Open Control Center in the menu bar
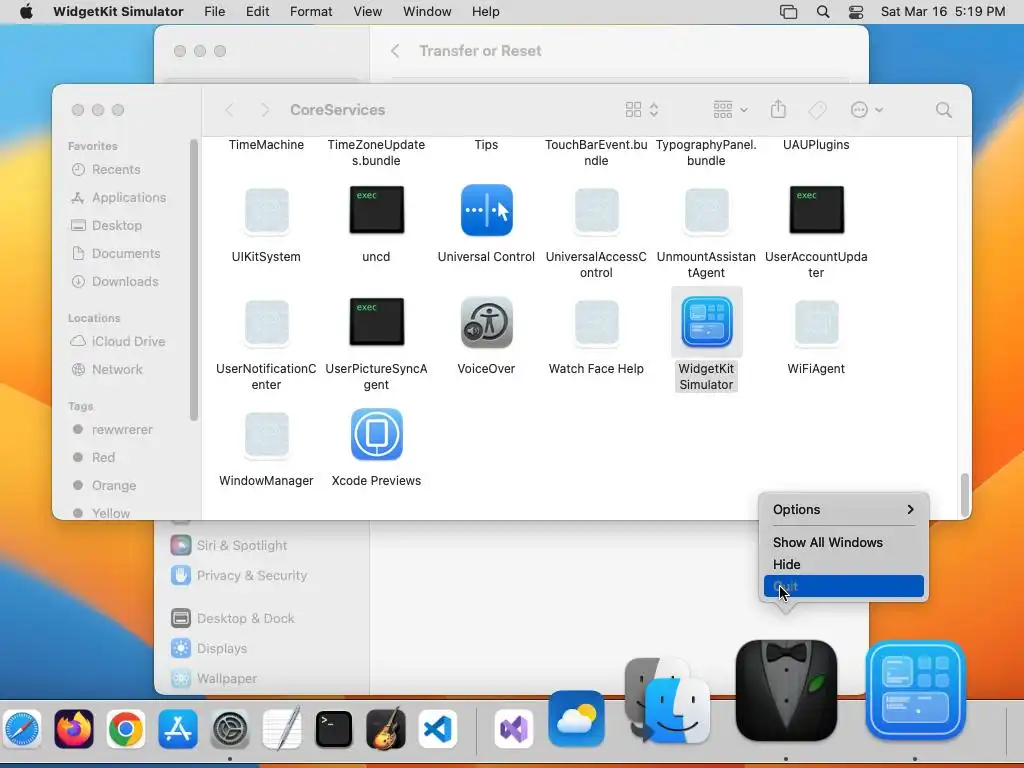Screen dimensions: 1024x768 (x=856, y=12)
